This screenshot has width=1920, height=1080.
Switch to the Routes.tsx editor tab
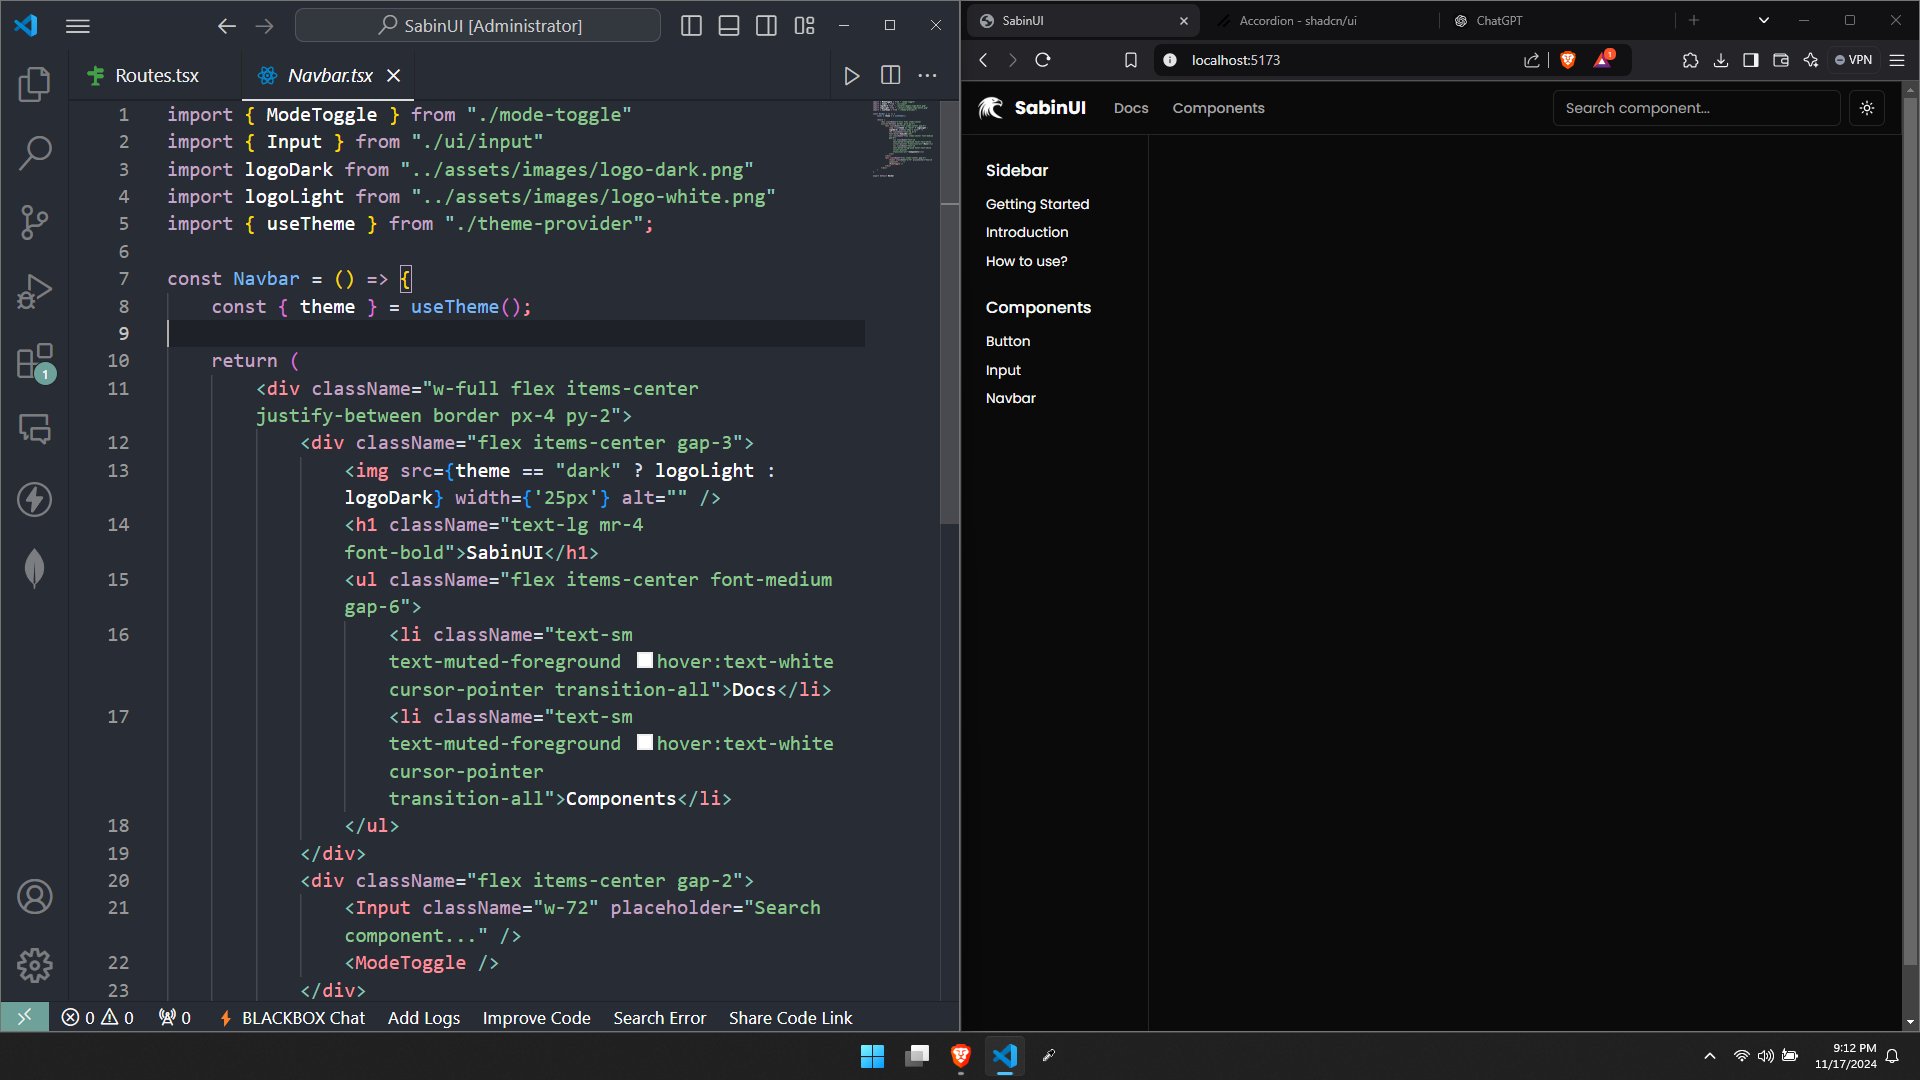pyautogui.click(x=156, y=76)
